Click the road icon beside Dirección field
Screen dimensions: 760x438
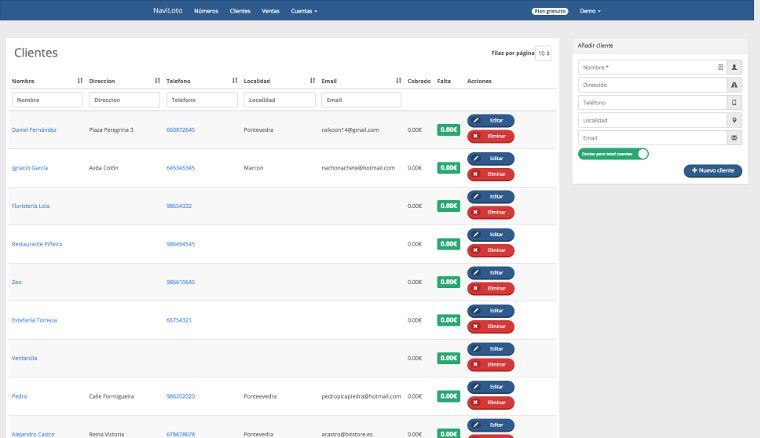pos(735,85)
